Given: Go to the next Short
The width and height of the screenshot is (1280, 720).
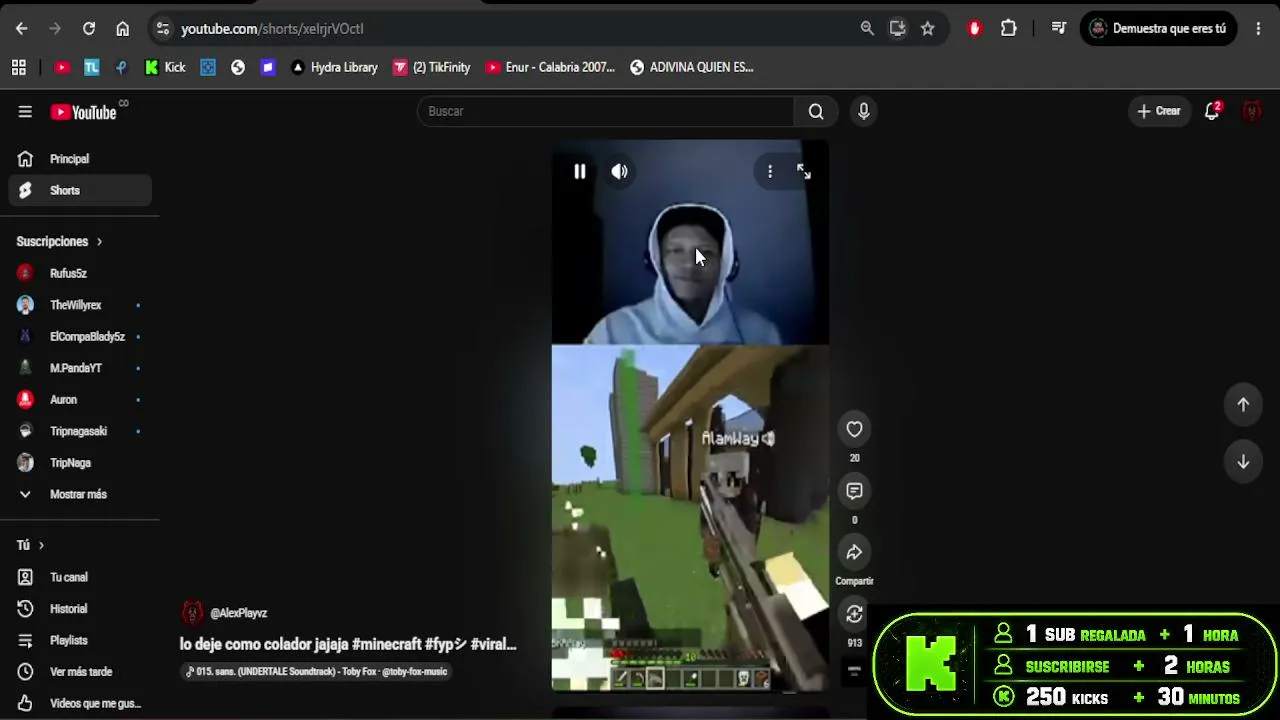Looking at the screenshot, I should 1243,461.
